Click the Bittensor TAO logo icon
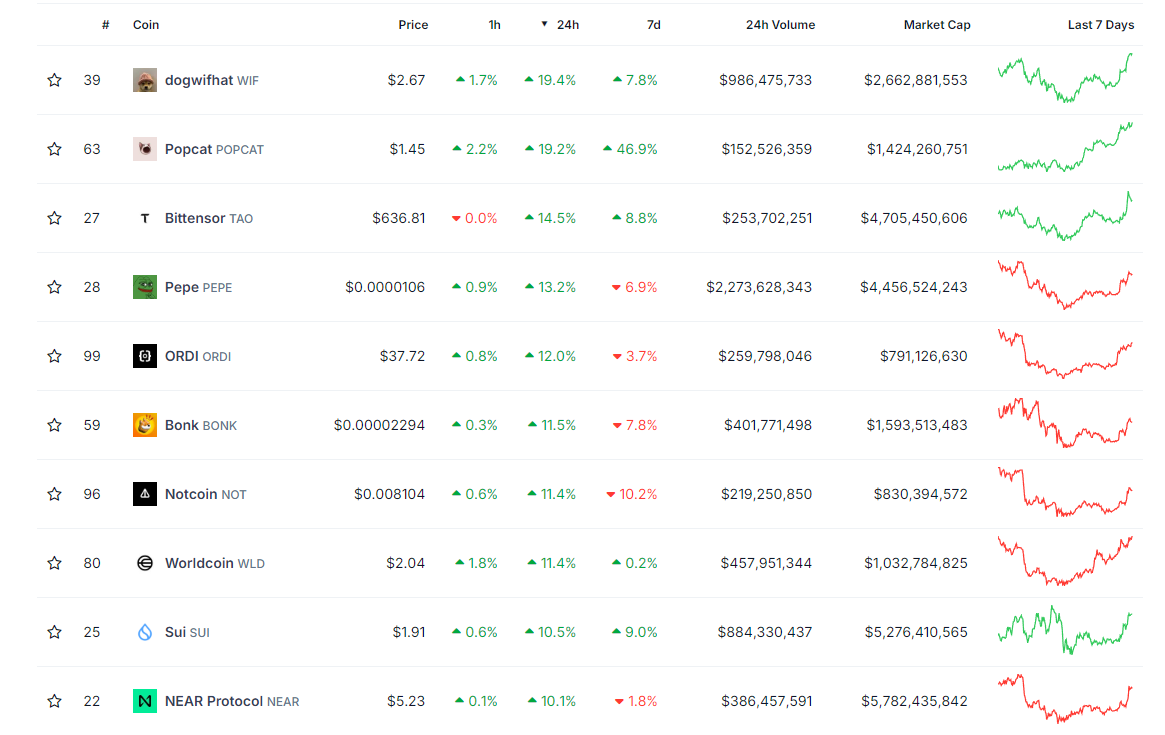Screen dimensions: 1165x735 click(145, 218)
